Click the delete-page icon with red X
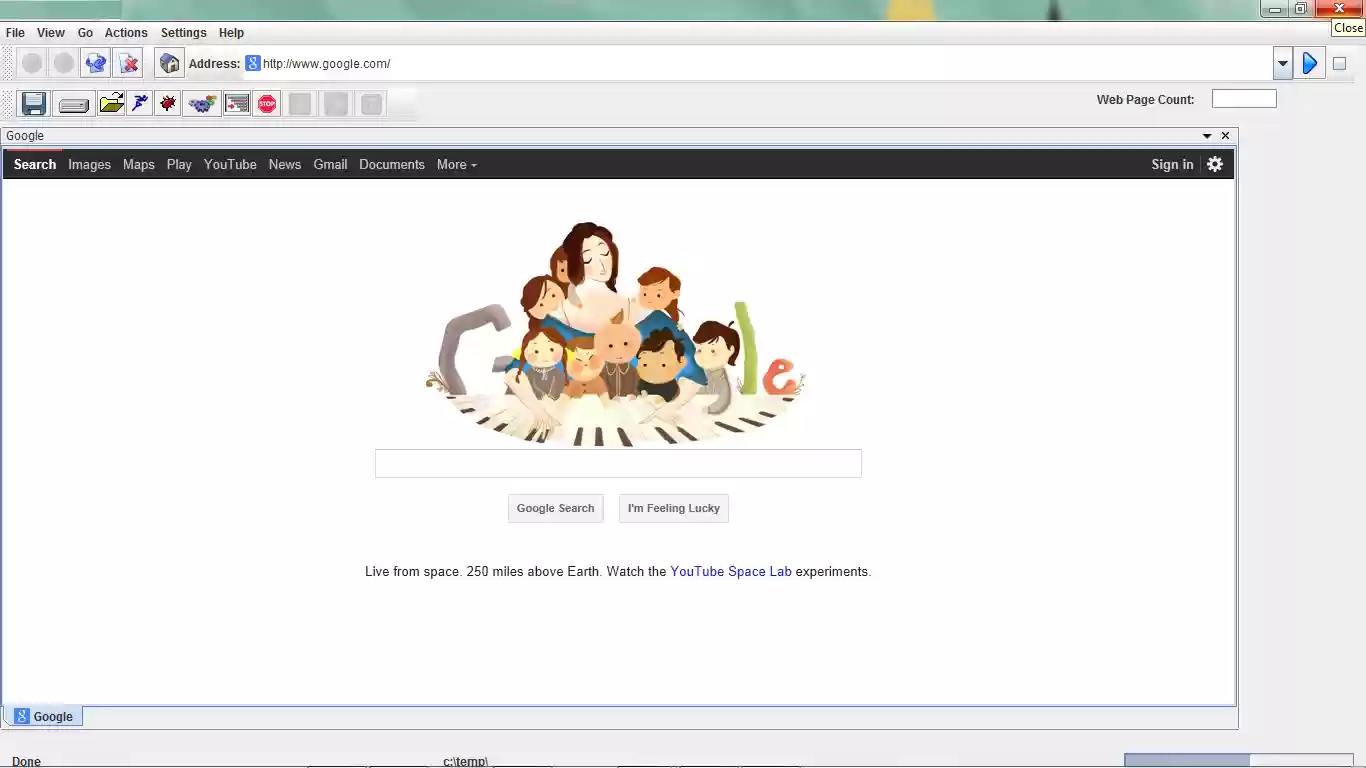1366x768 pixels. click(129, 62)
